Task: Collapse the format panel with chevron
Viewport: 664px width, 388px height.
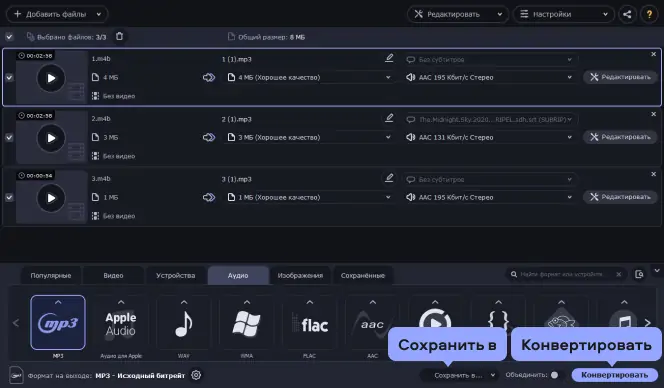Action: click(657, 271)
